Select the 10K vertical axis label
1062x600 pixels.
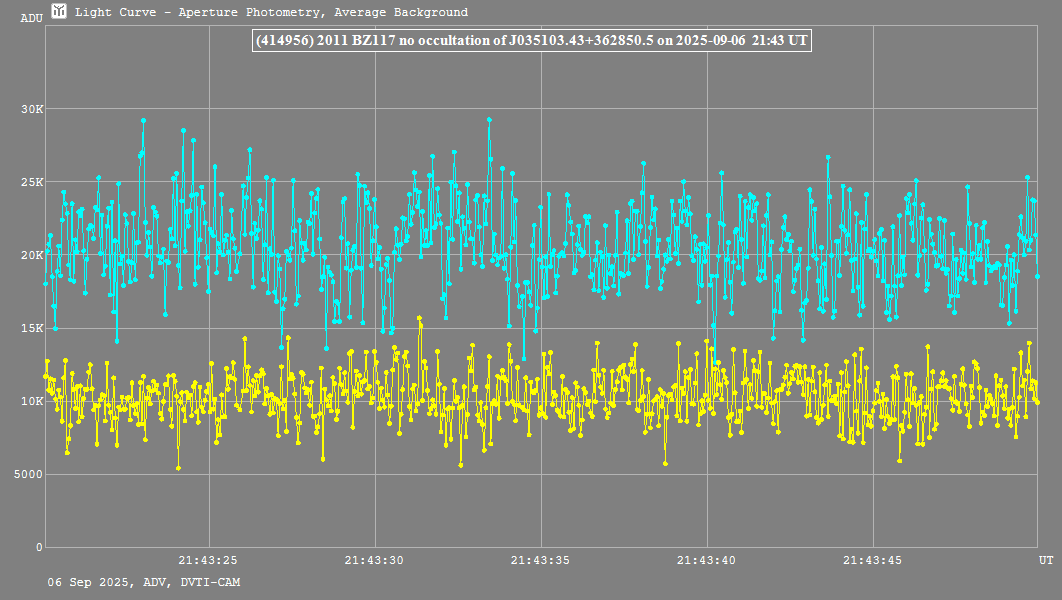[x=31, y=401]
